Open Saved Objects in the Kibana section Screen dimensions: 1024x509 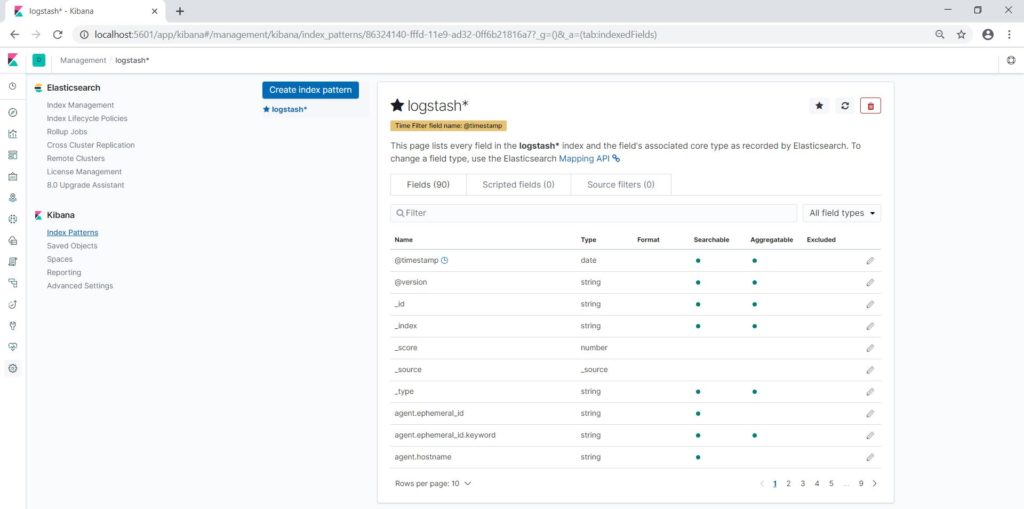coord(72,246)
